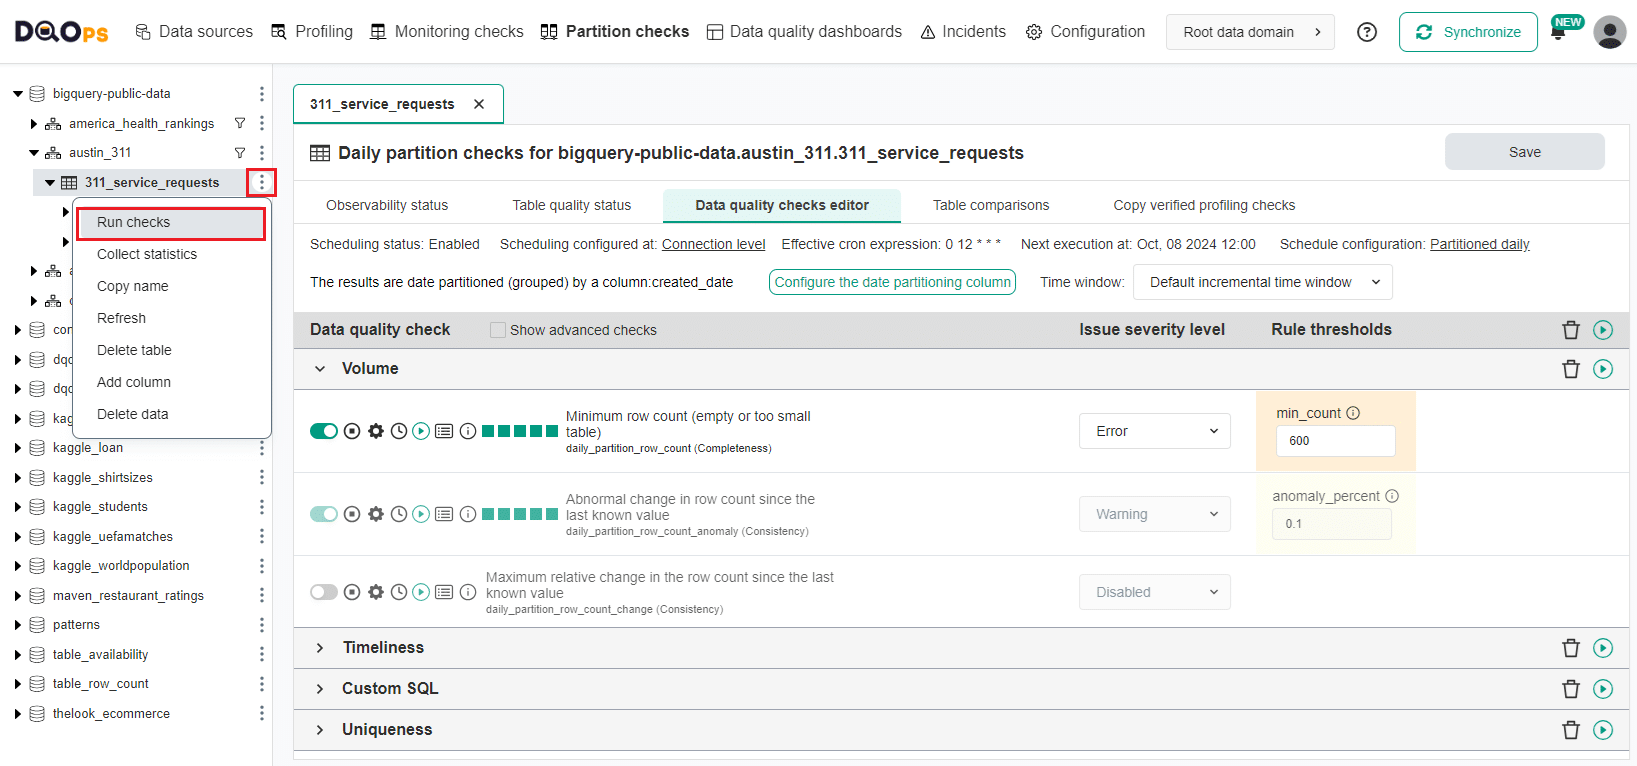
Task: Delete Uniqueness category checks with trash icon
Action: click(1571, 730)
